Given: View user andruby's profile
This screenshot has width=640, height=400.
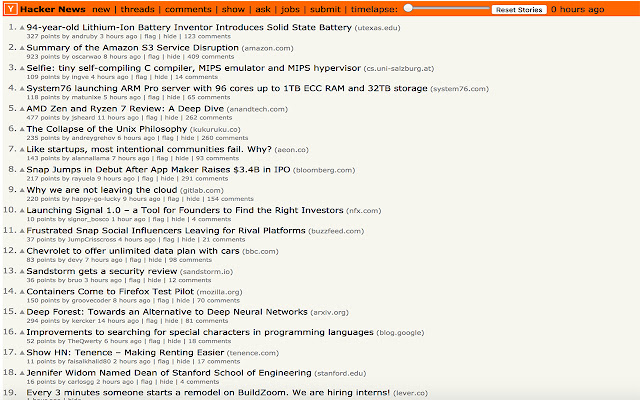Looking at the screenshot, I should click(x=84, y=36).
